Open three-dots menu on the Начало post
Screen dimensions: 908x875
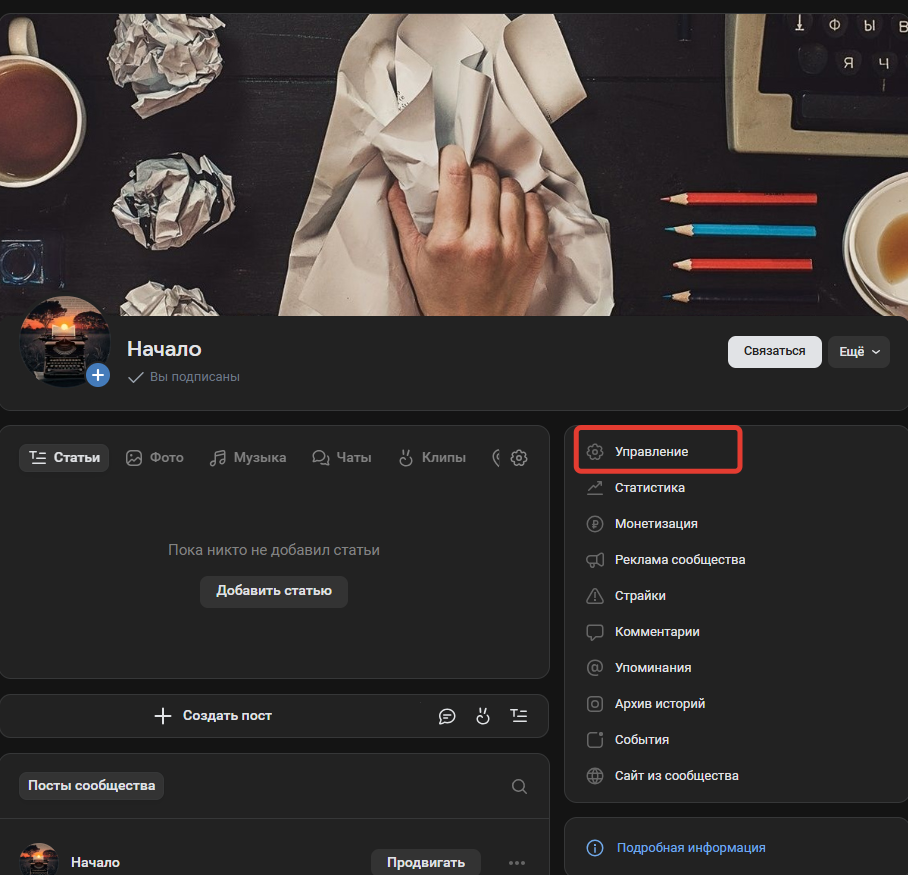click(x=516, y=862)
